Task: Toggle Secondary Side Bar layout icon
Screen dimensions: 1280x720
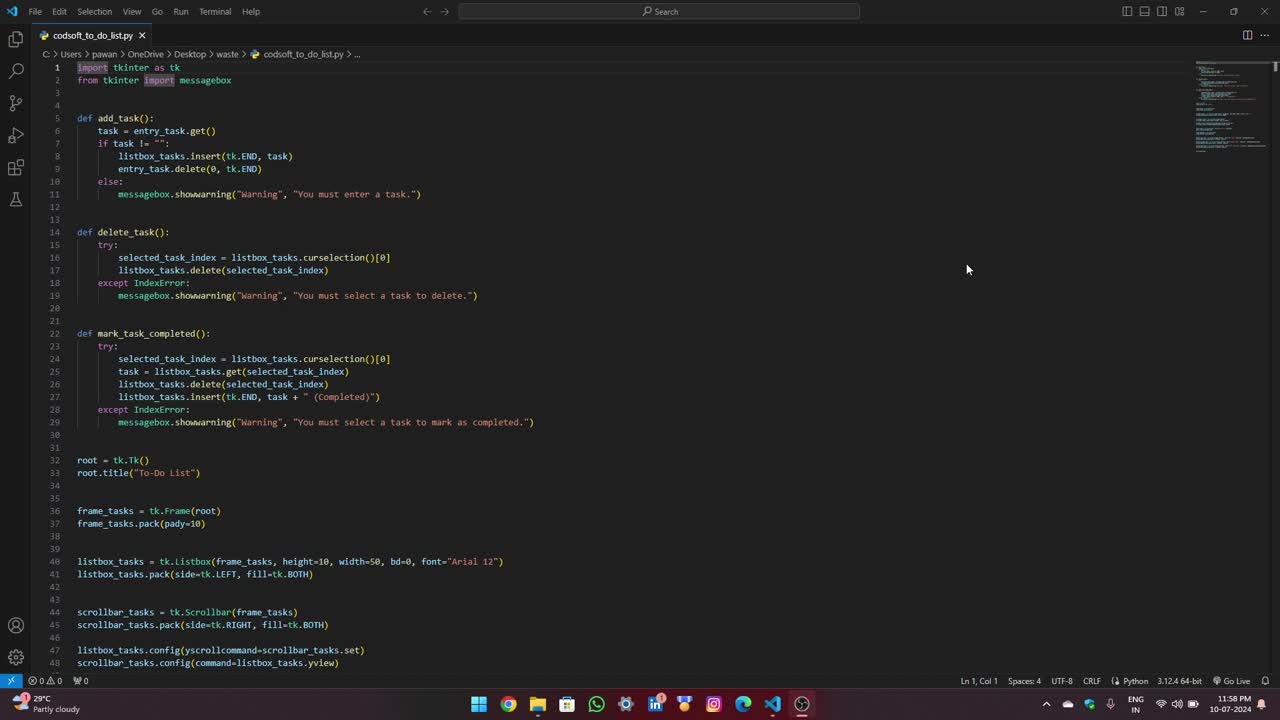Action: (1162, 11)
